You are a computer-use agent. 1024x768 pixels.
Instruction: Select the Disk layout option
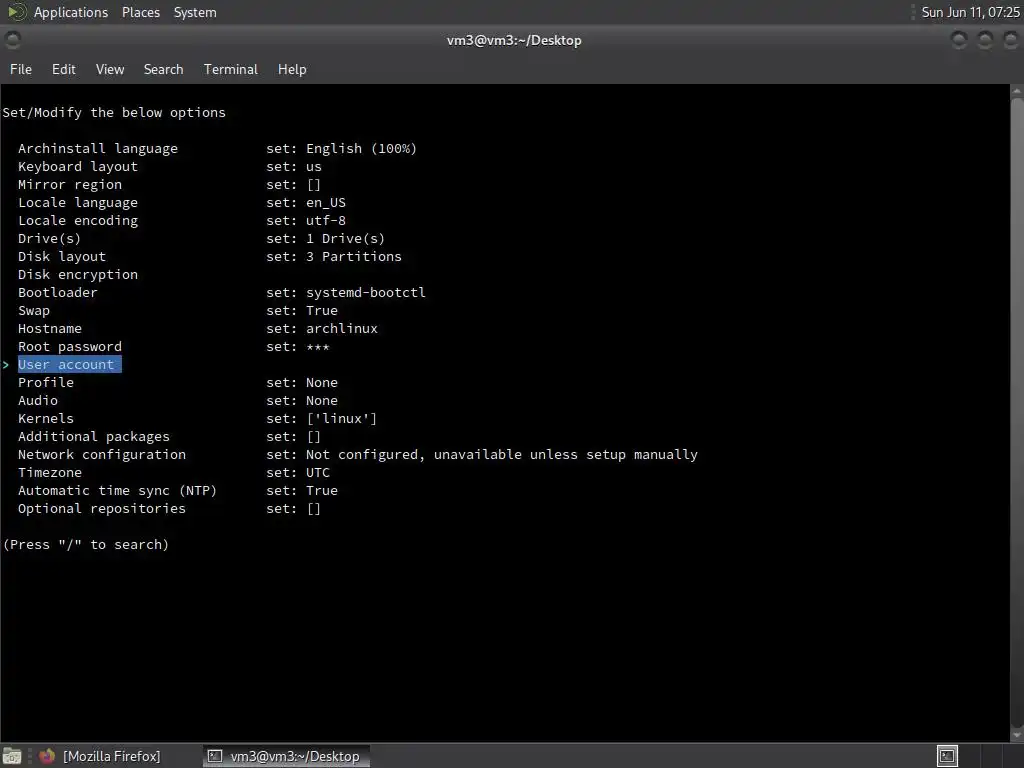point(62,257)
